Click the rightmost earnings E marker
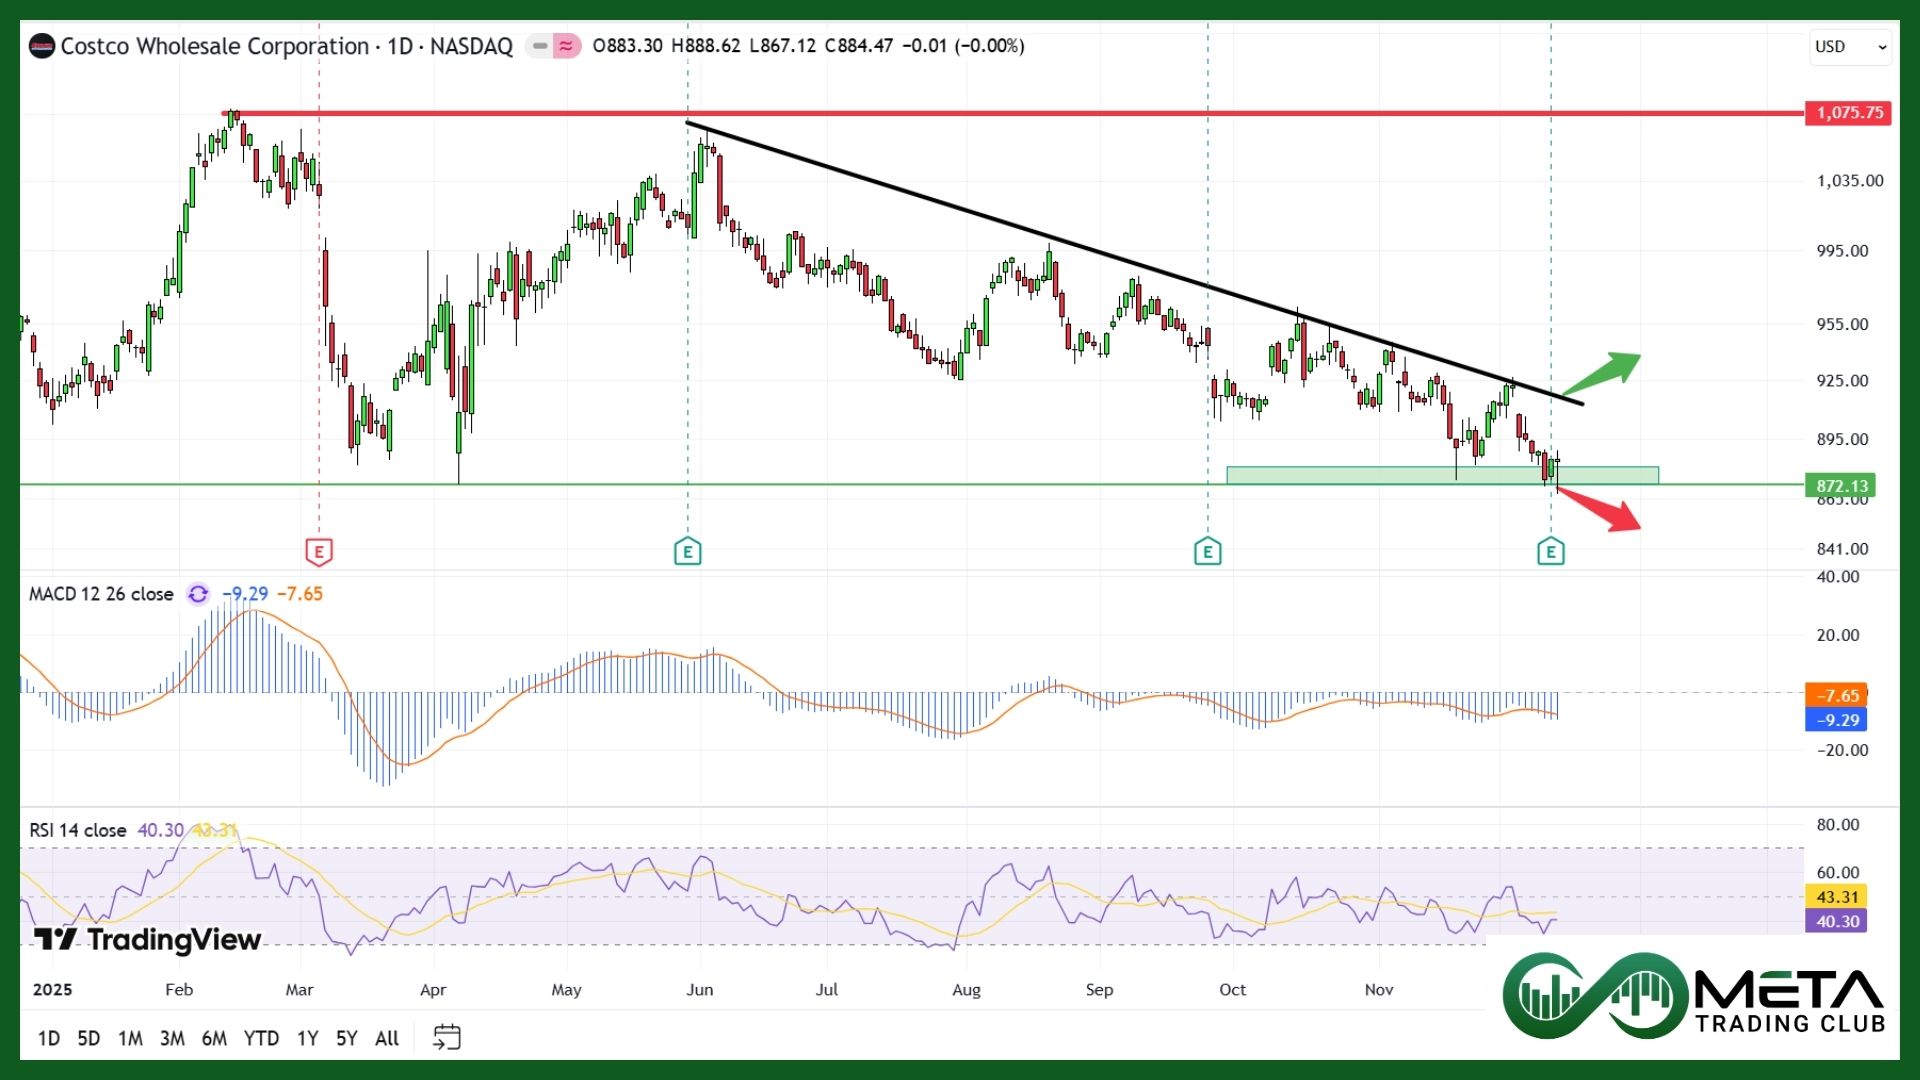This screenshot has width=1920, height=1080. 1550,551
